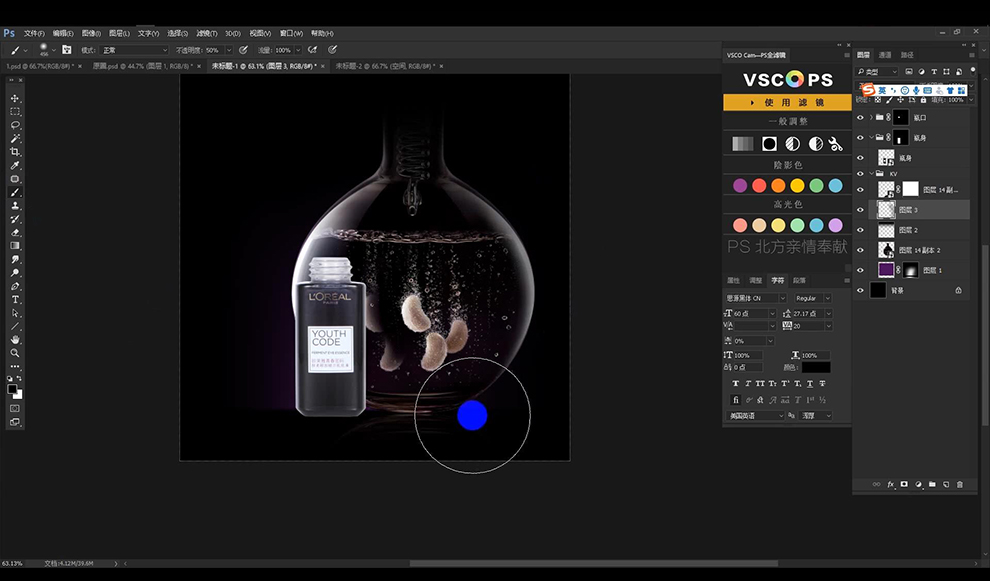Toggle visibility of 背景 layer
This screenshot has height=581, width=990.
[860, 290]
